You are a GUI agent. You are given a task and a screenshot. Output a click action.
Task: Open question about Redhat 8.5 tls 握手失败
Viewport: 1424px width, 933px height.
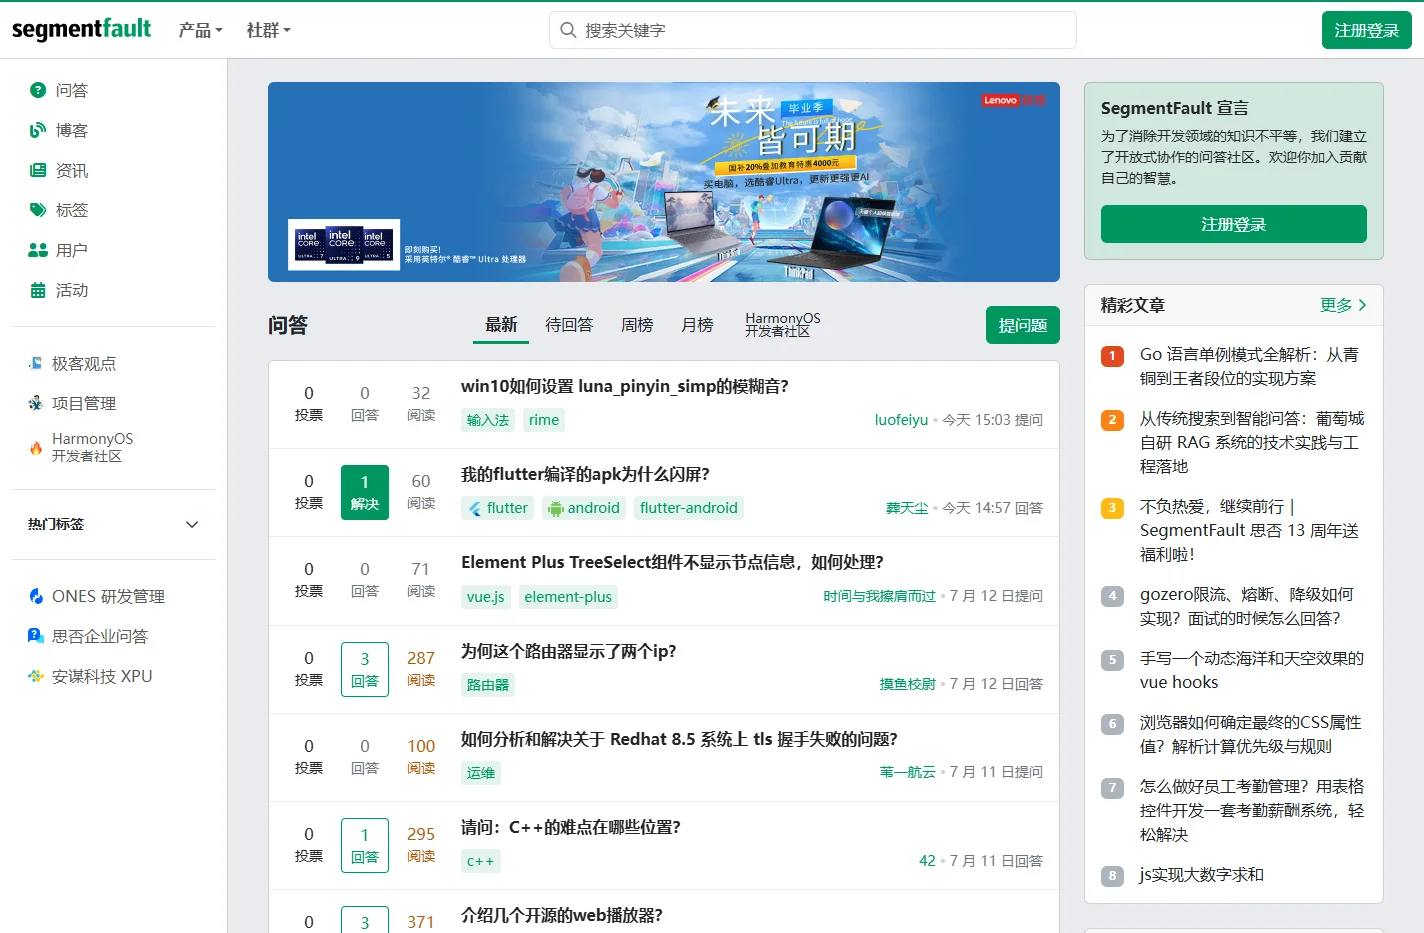(679, 739)
